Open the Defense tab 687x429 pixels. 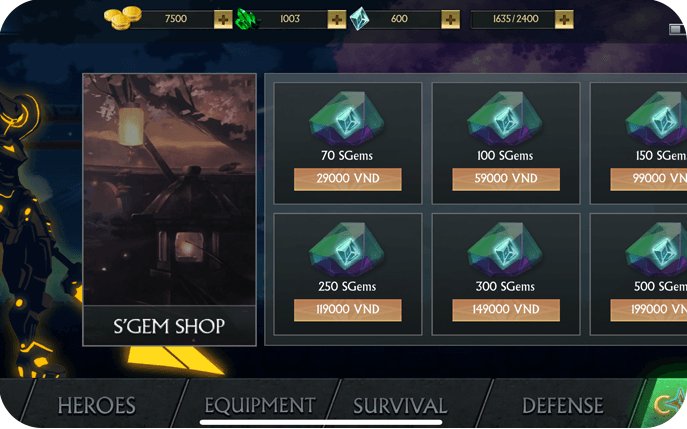tap(563, 405)
